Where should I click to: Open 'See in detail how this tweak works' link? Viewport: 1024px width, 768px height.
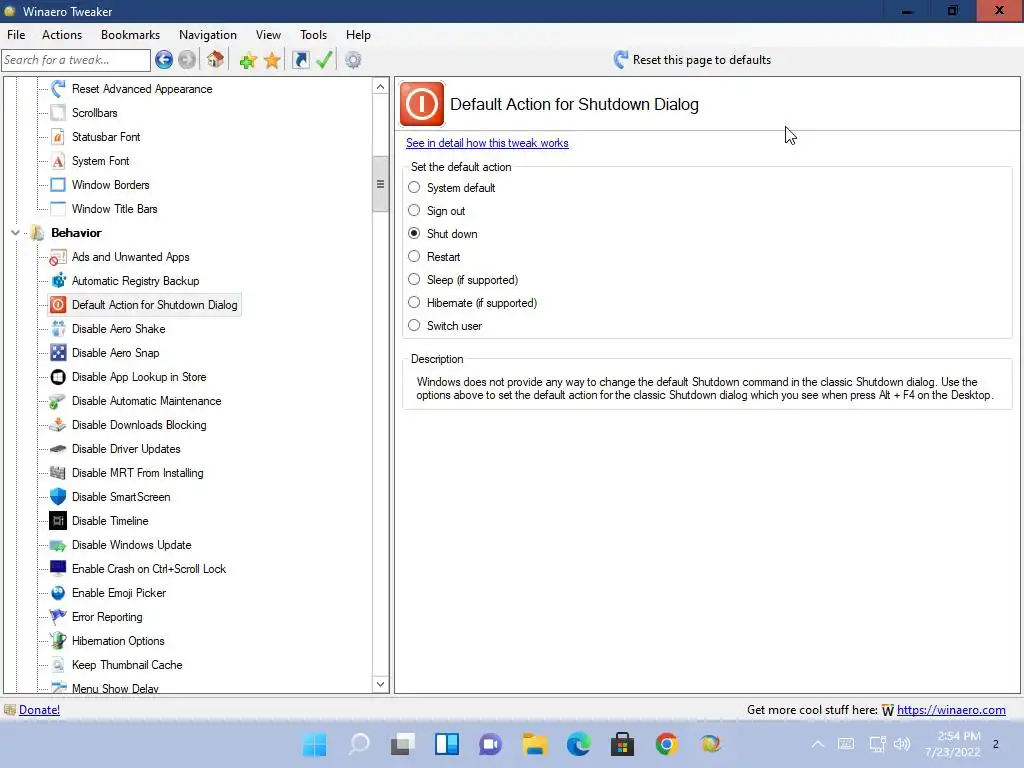pos(487,143)
